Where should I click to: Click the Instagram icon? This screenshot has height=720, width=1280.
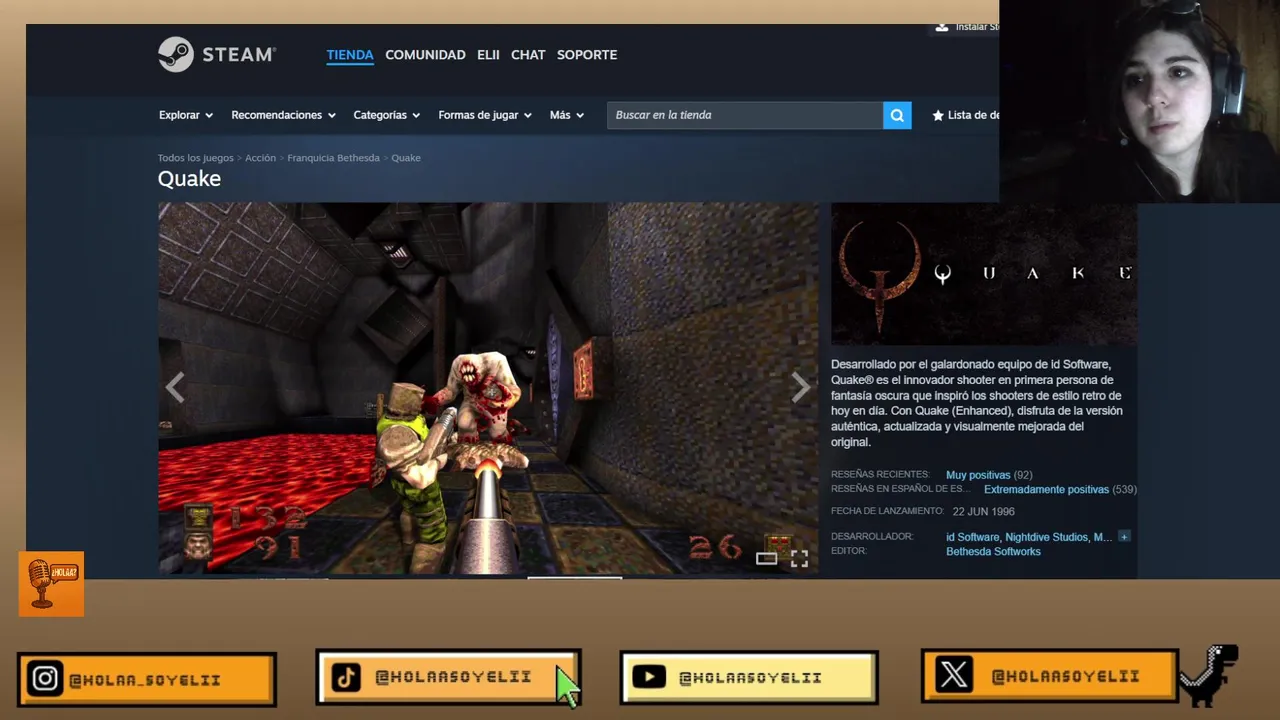(44, 679)
